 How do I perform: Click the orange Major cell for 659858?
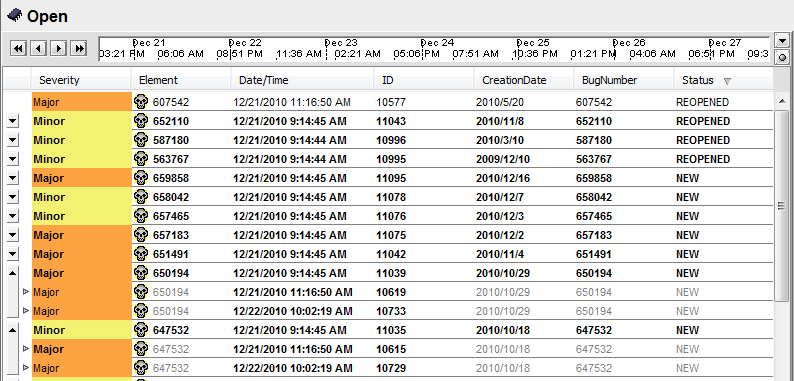click(x=82, y=178)
